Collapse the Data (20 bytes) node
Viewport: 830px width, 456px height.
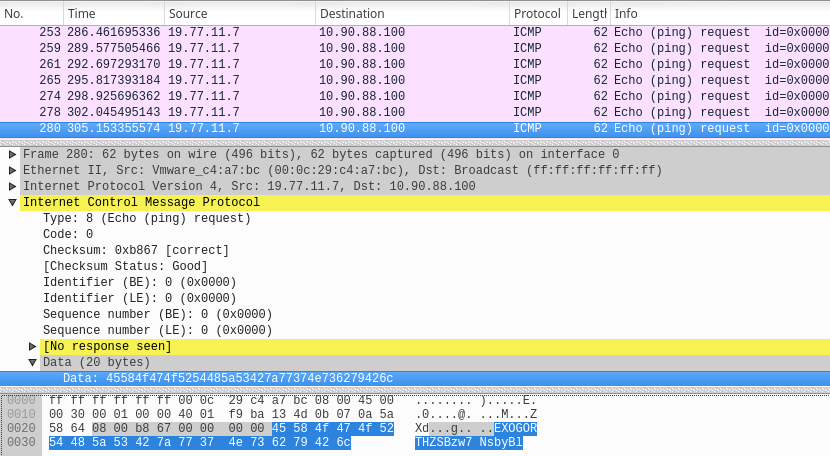[33, 363]
